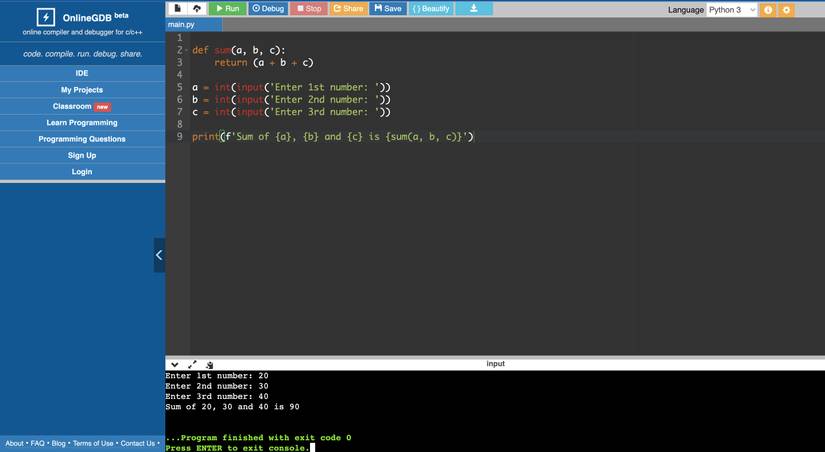Viewport: 825px width, 452px height.
Task: Select the input console tab label
Action: pos(495,364)
